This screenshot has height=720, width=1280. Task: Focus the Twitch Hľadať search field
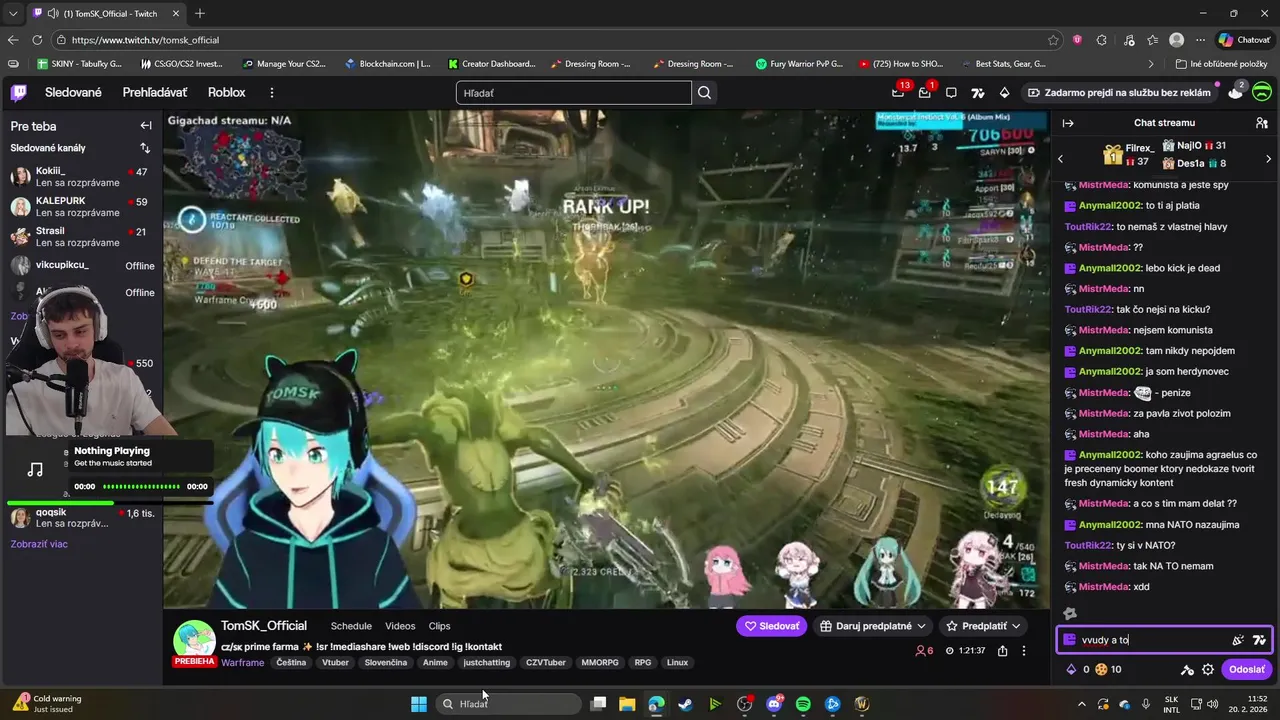[574, 93]
